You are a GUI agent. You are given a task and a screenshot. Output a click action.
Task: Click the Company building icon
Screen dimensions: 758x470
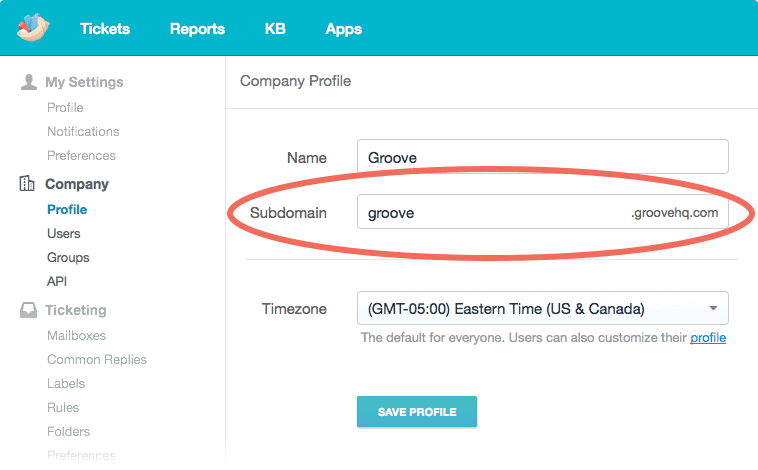[28, 184]
